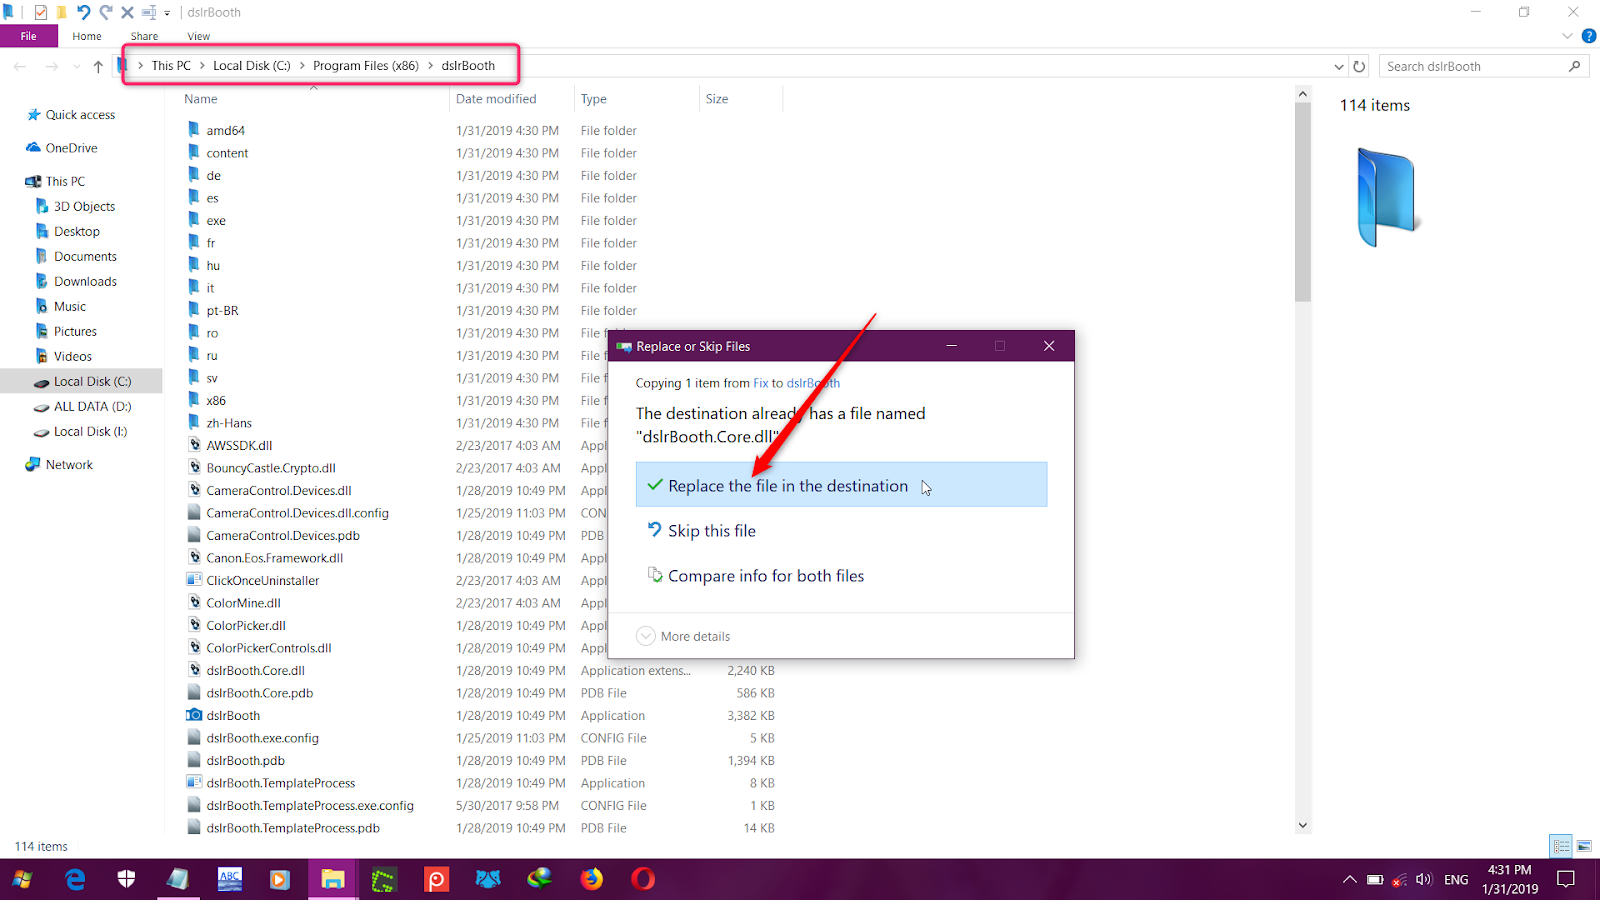Expand More details in the Replace dialog
This screenshot has width=1600, height=900.
click(684, 636)
